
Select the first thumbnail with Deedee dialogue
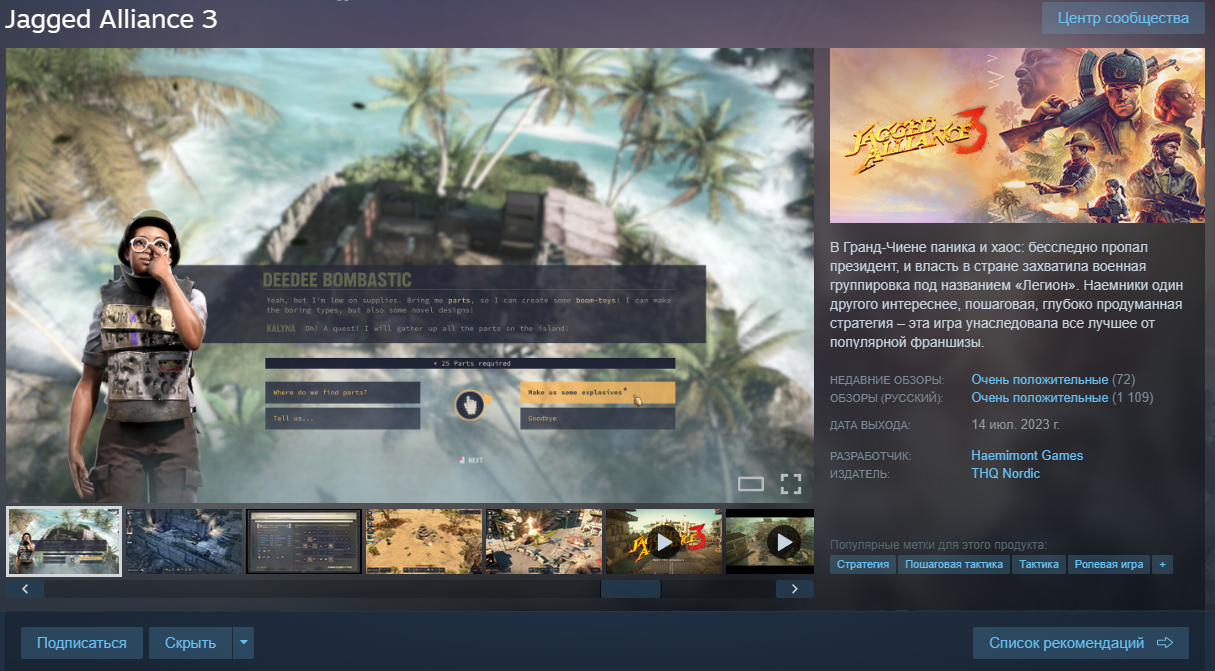click(x=64, y=541)
